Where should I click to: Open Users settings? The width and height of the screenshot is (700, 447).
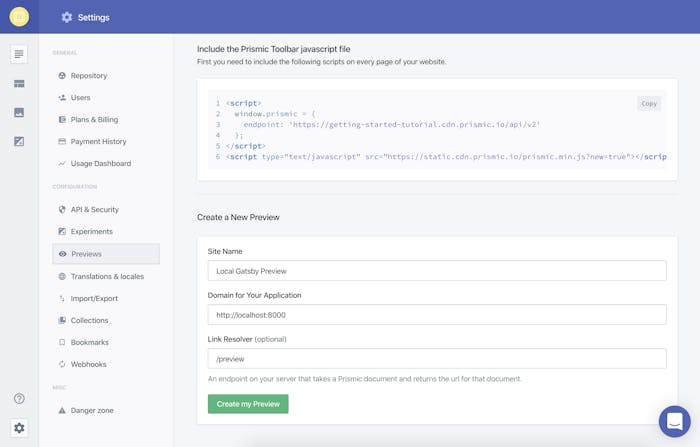(80, 97)
